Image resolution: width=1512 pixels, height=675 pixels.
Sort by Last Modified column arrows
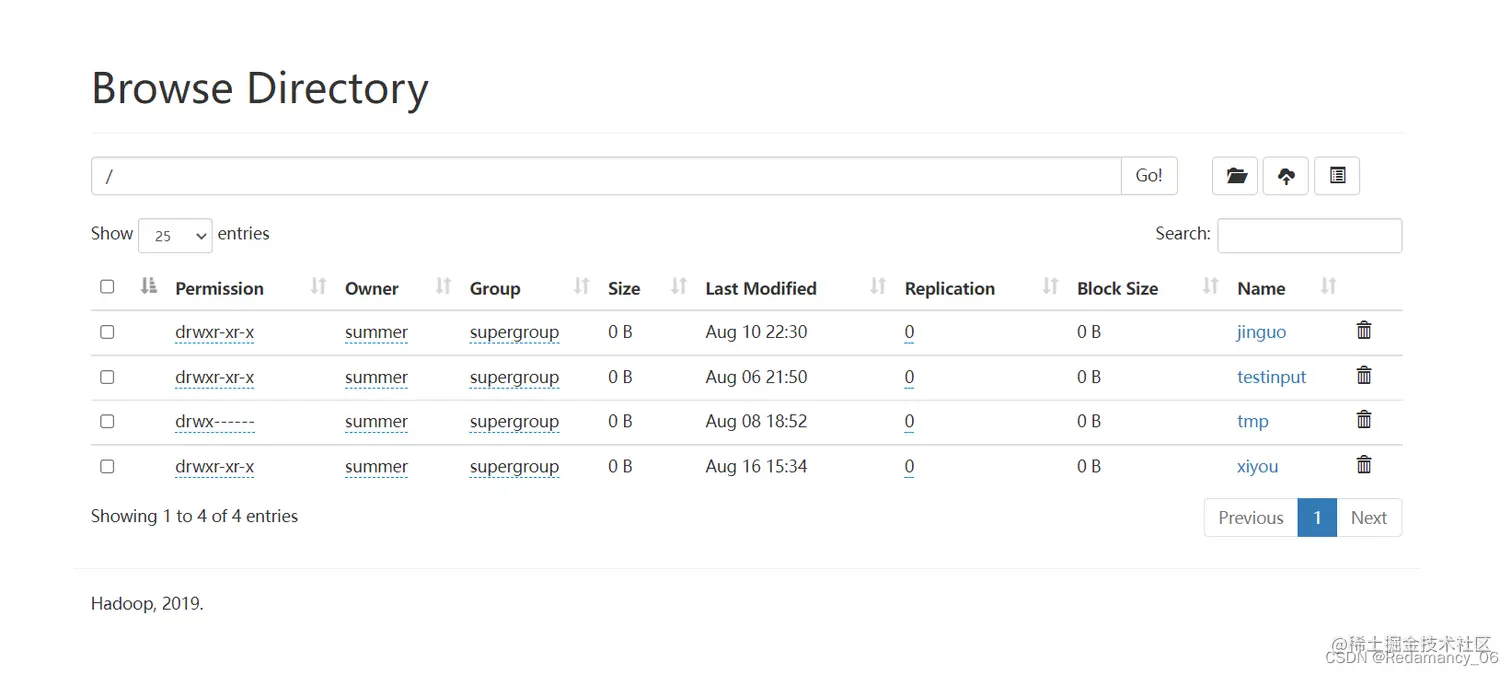(878, 286)
